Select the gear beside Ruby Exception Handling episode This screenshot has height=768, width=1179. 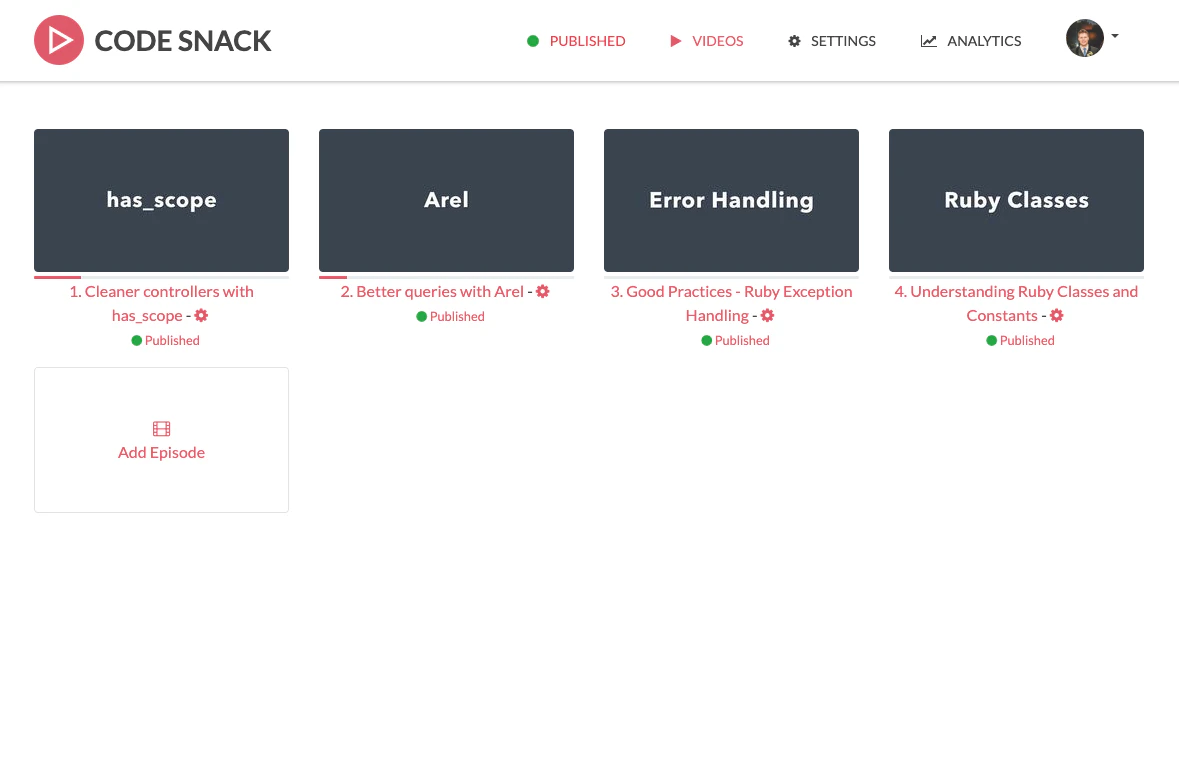pos(766,315)
